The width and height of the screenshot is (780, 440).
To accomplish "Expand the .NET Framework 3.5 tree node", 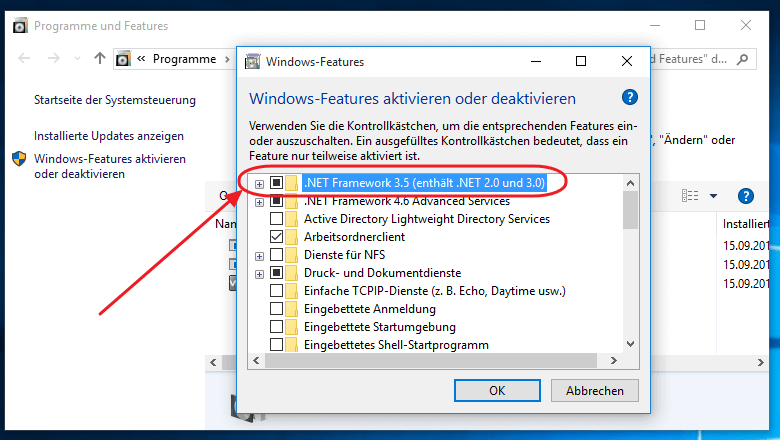I will (259, 184).
